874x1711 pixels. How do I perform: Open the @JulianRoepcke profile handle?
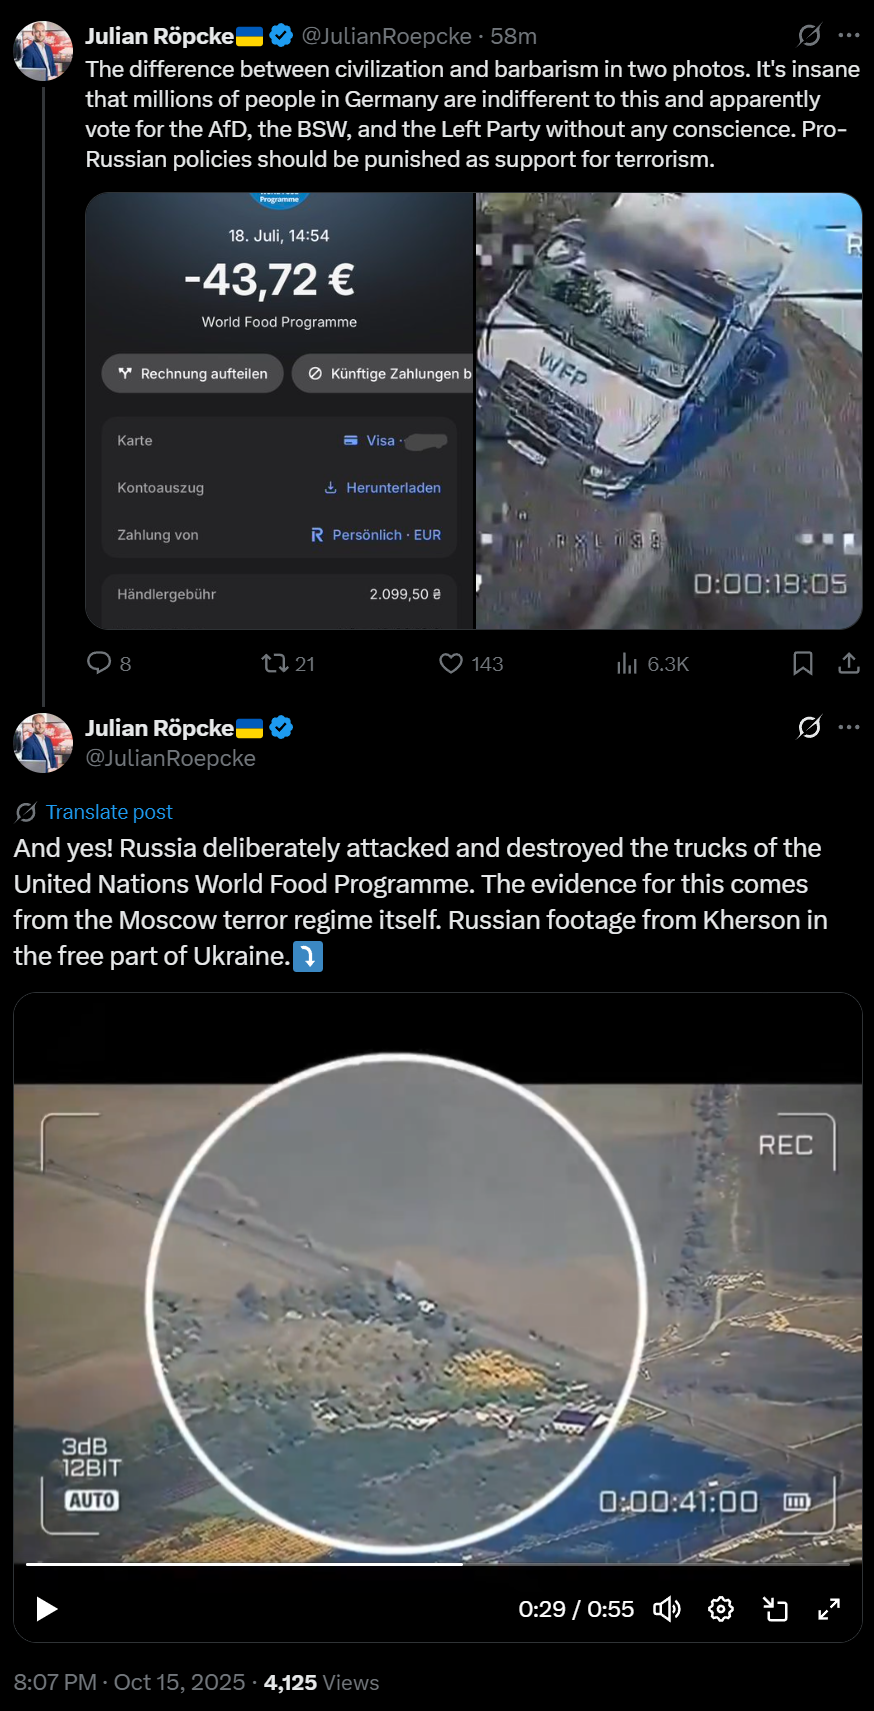tap(170, 758)
